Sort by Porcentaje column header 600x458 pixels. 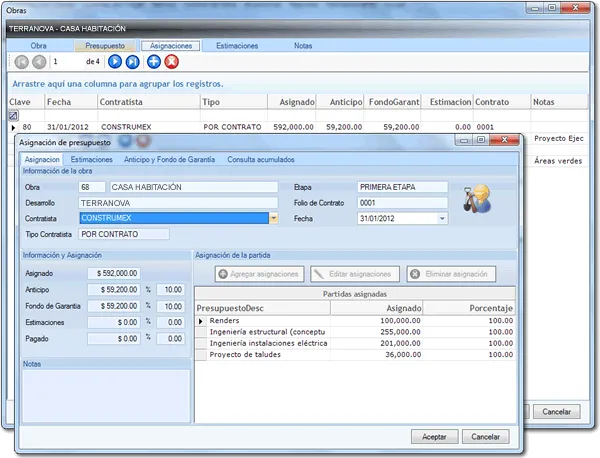coord(469,308)
